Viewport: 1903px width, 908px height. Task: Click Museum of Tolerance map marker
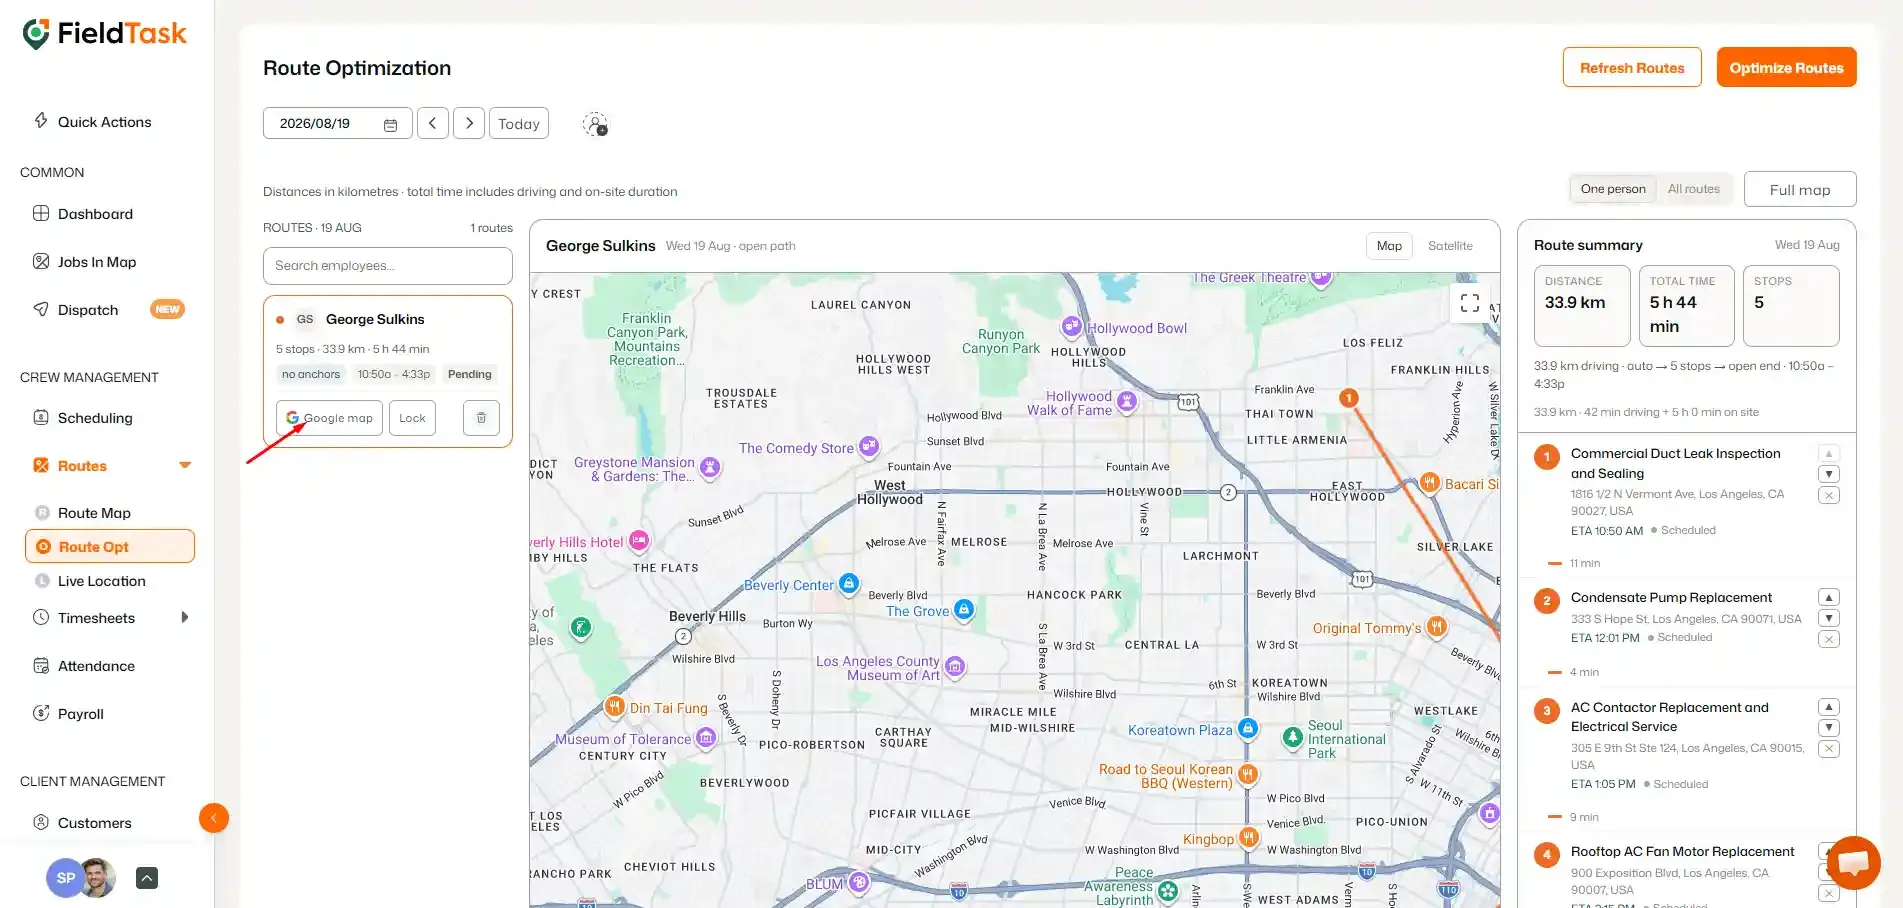click(x=706, y=737)
